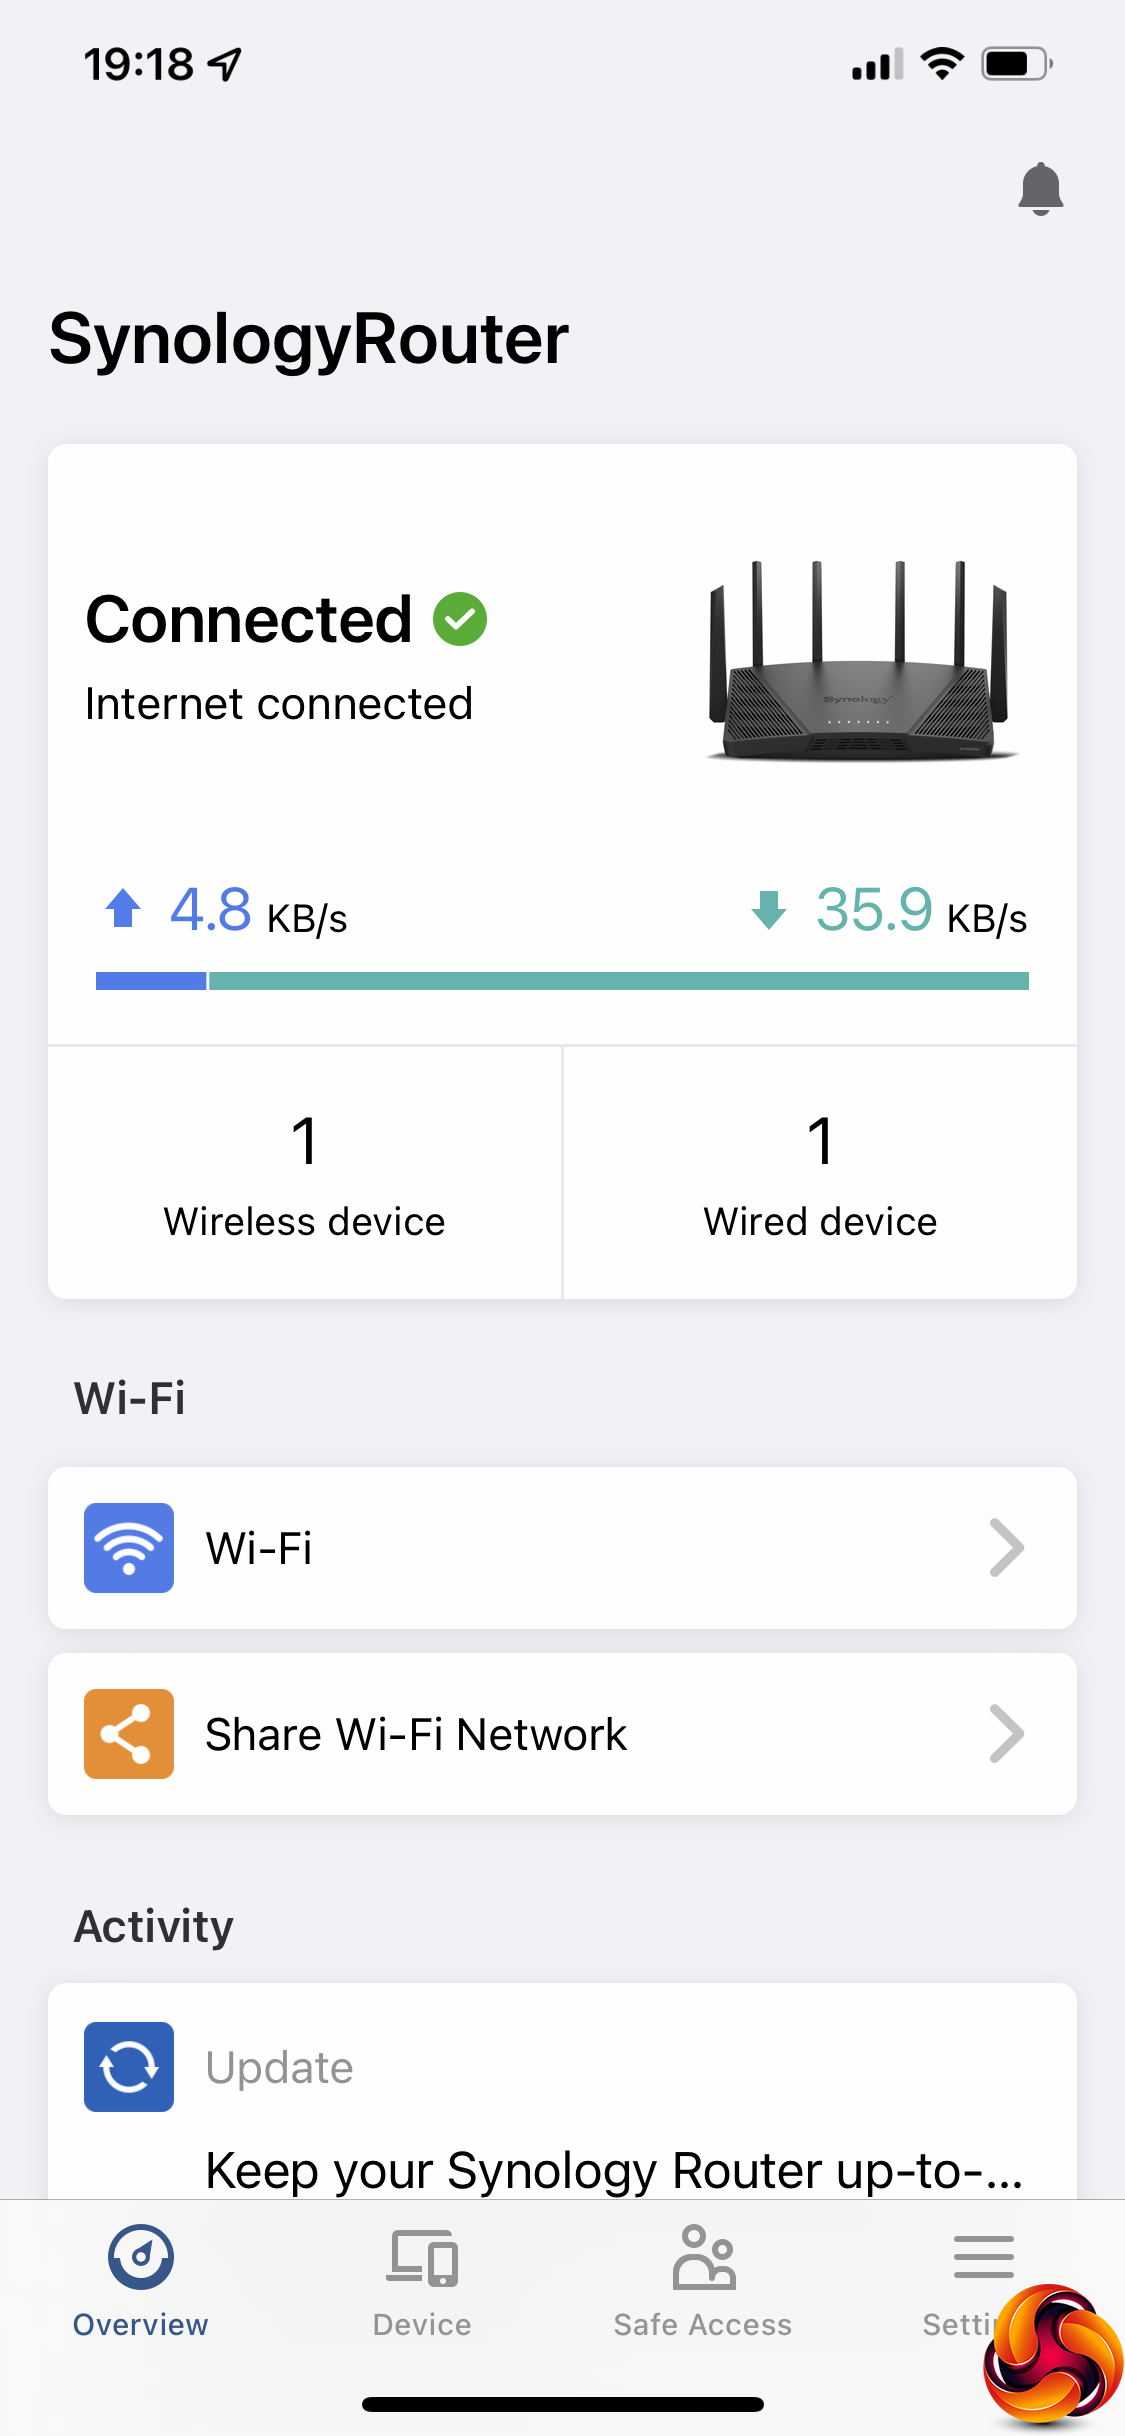1125x2436 pixels.
Task: Open Share Wi-Fi Network option
Action: coord(416,1733)
